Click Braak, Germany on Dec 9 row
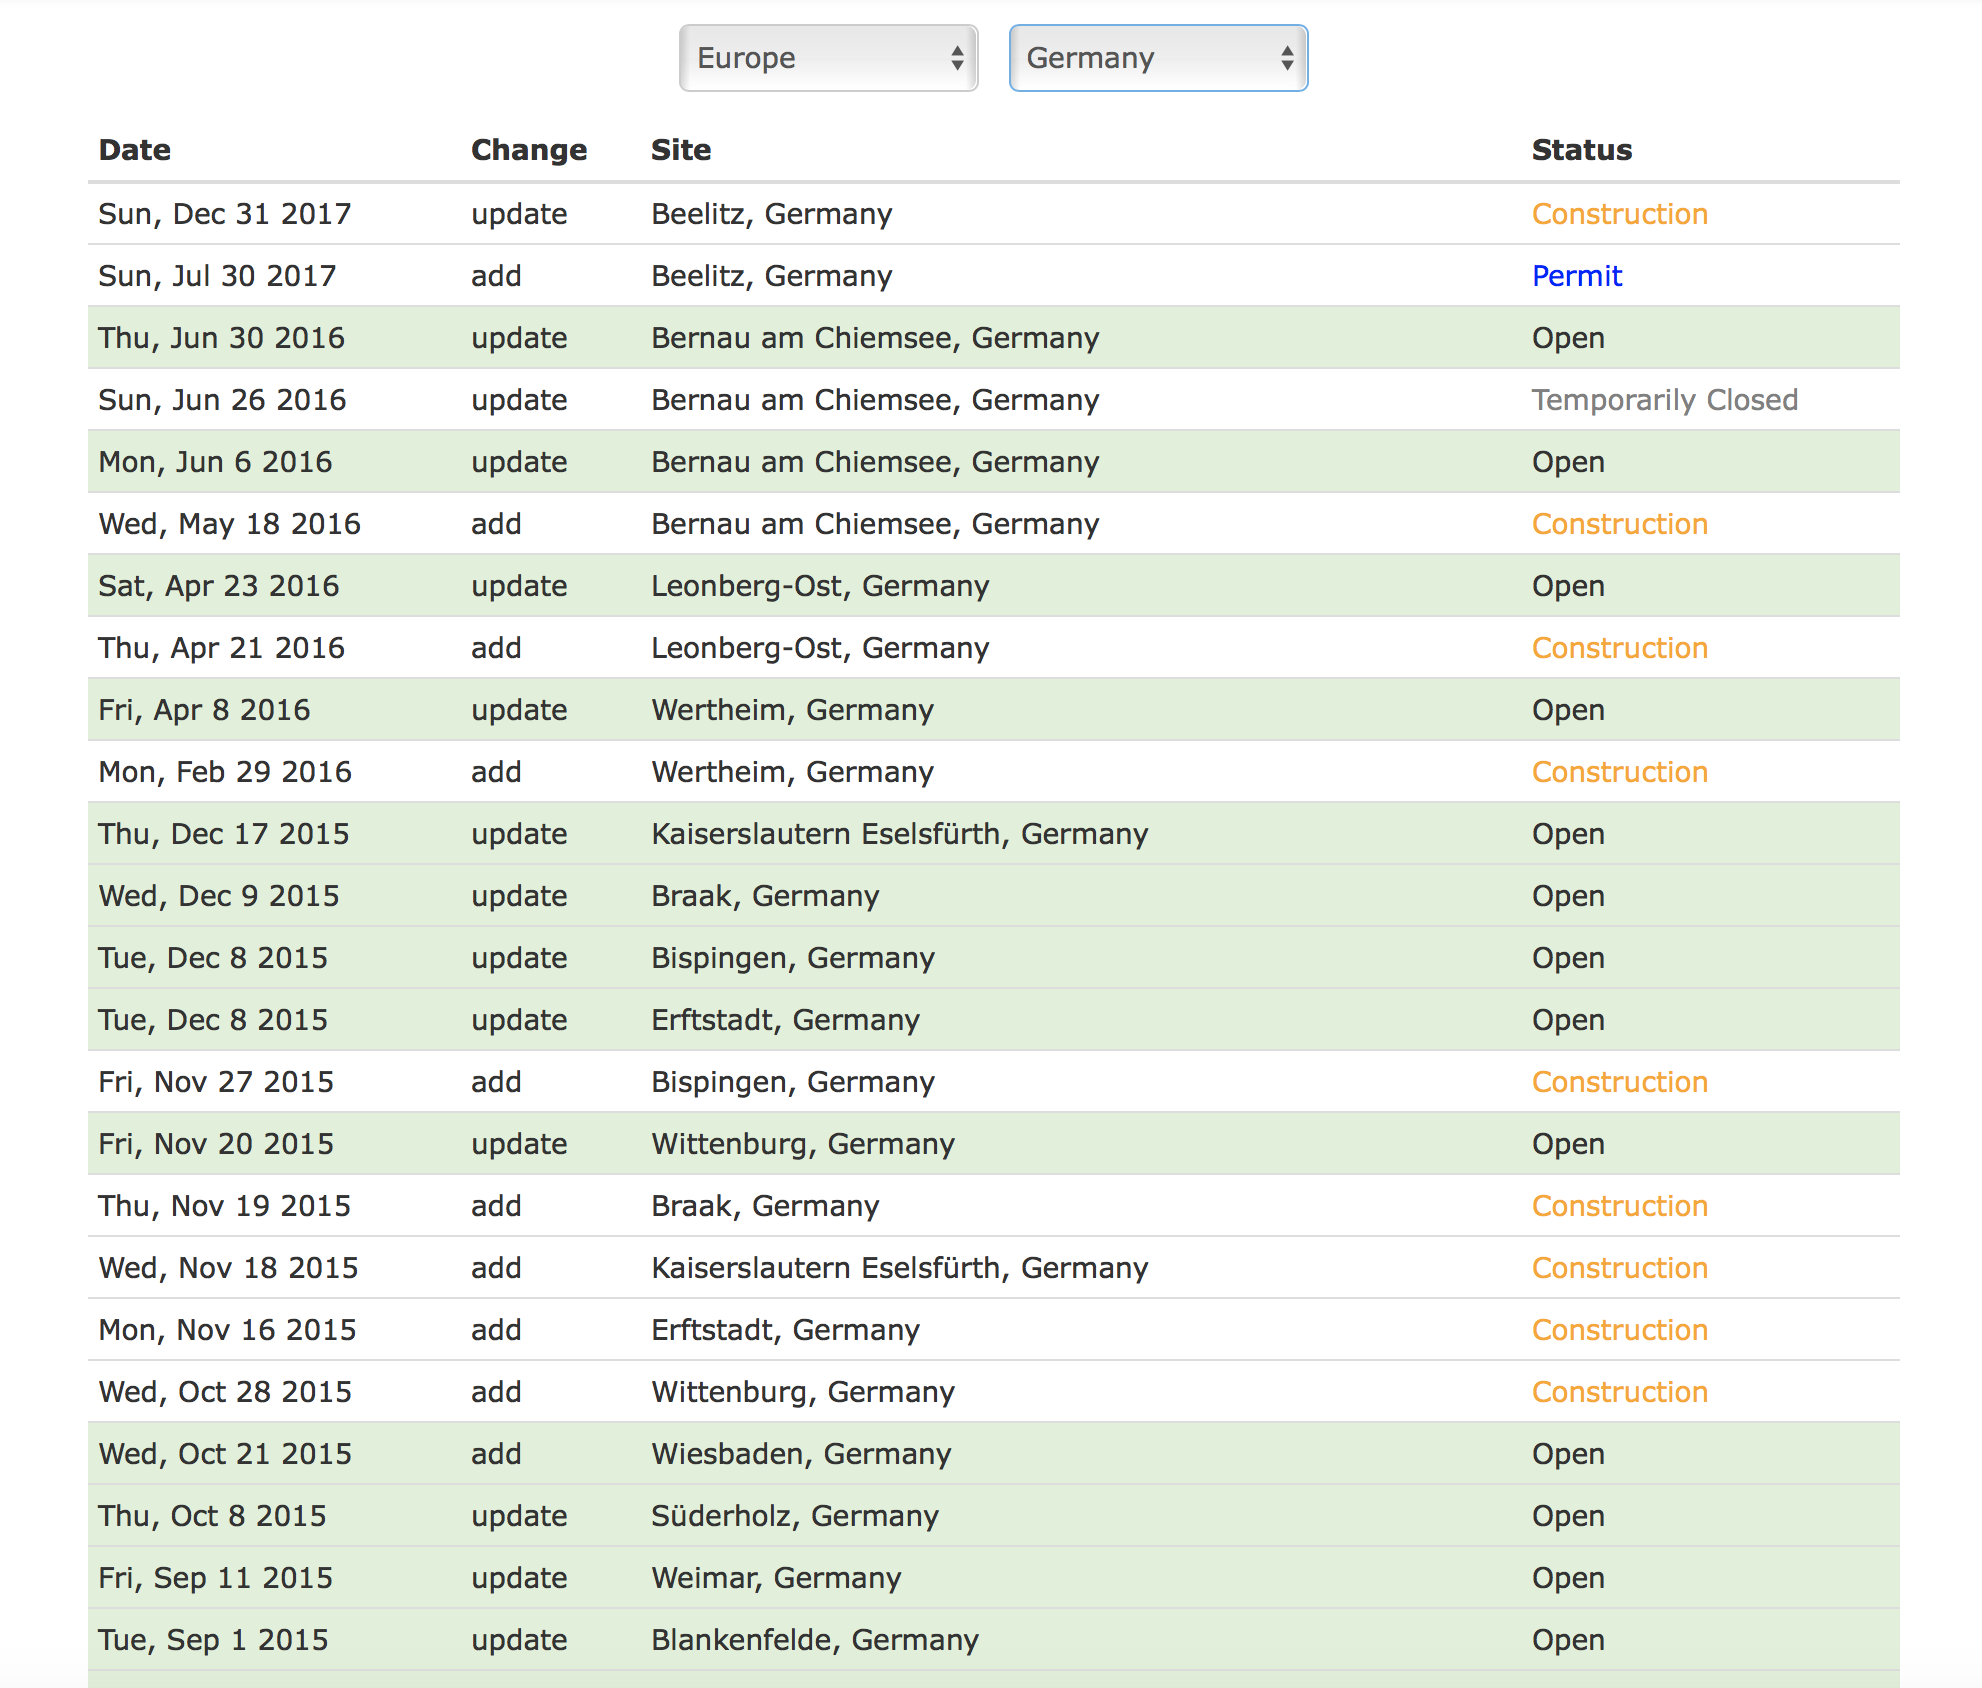The height and width of the screenshot is (1688, 1982). coord(765,896)
